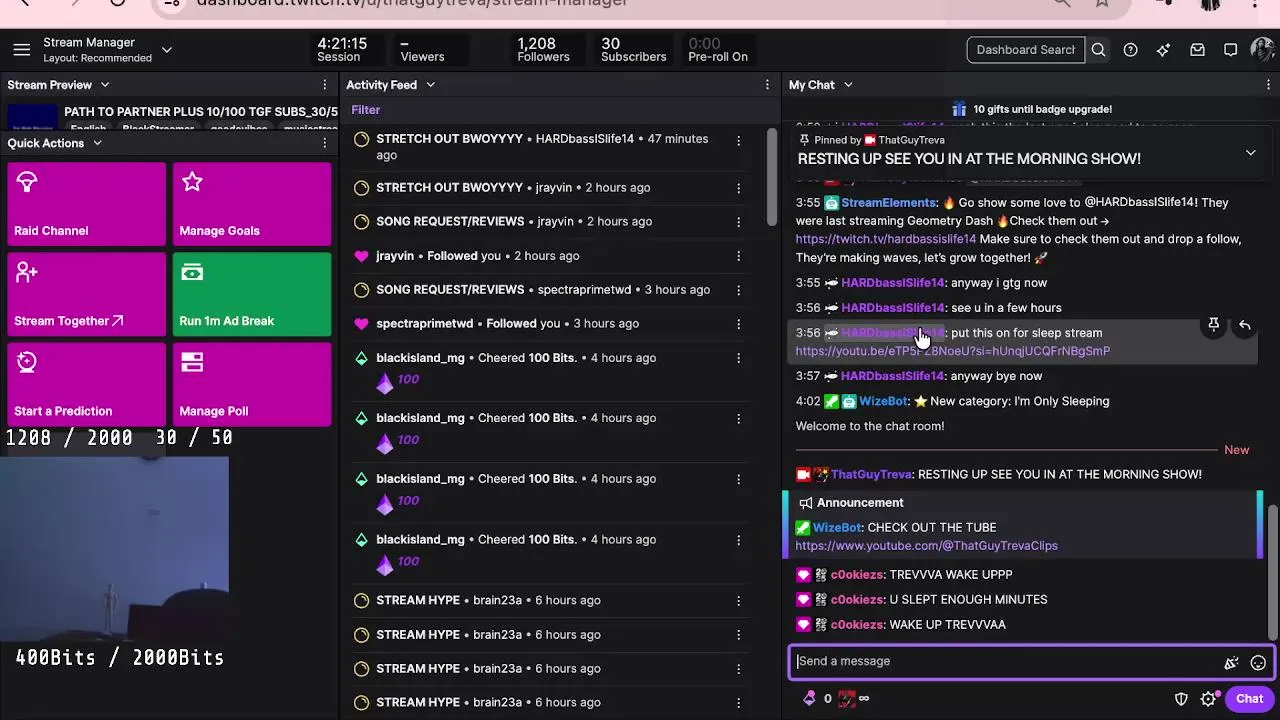Open options for spectraprimetwd Followed you event
Viewport: 1280px width, 720px height.
coord(738,324)
